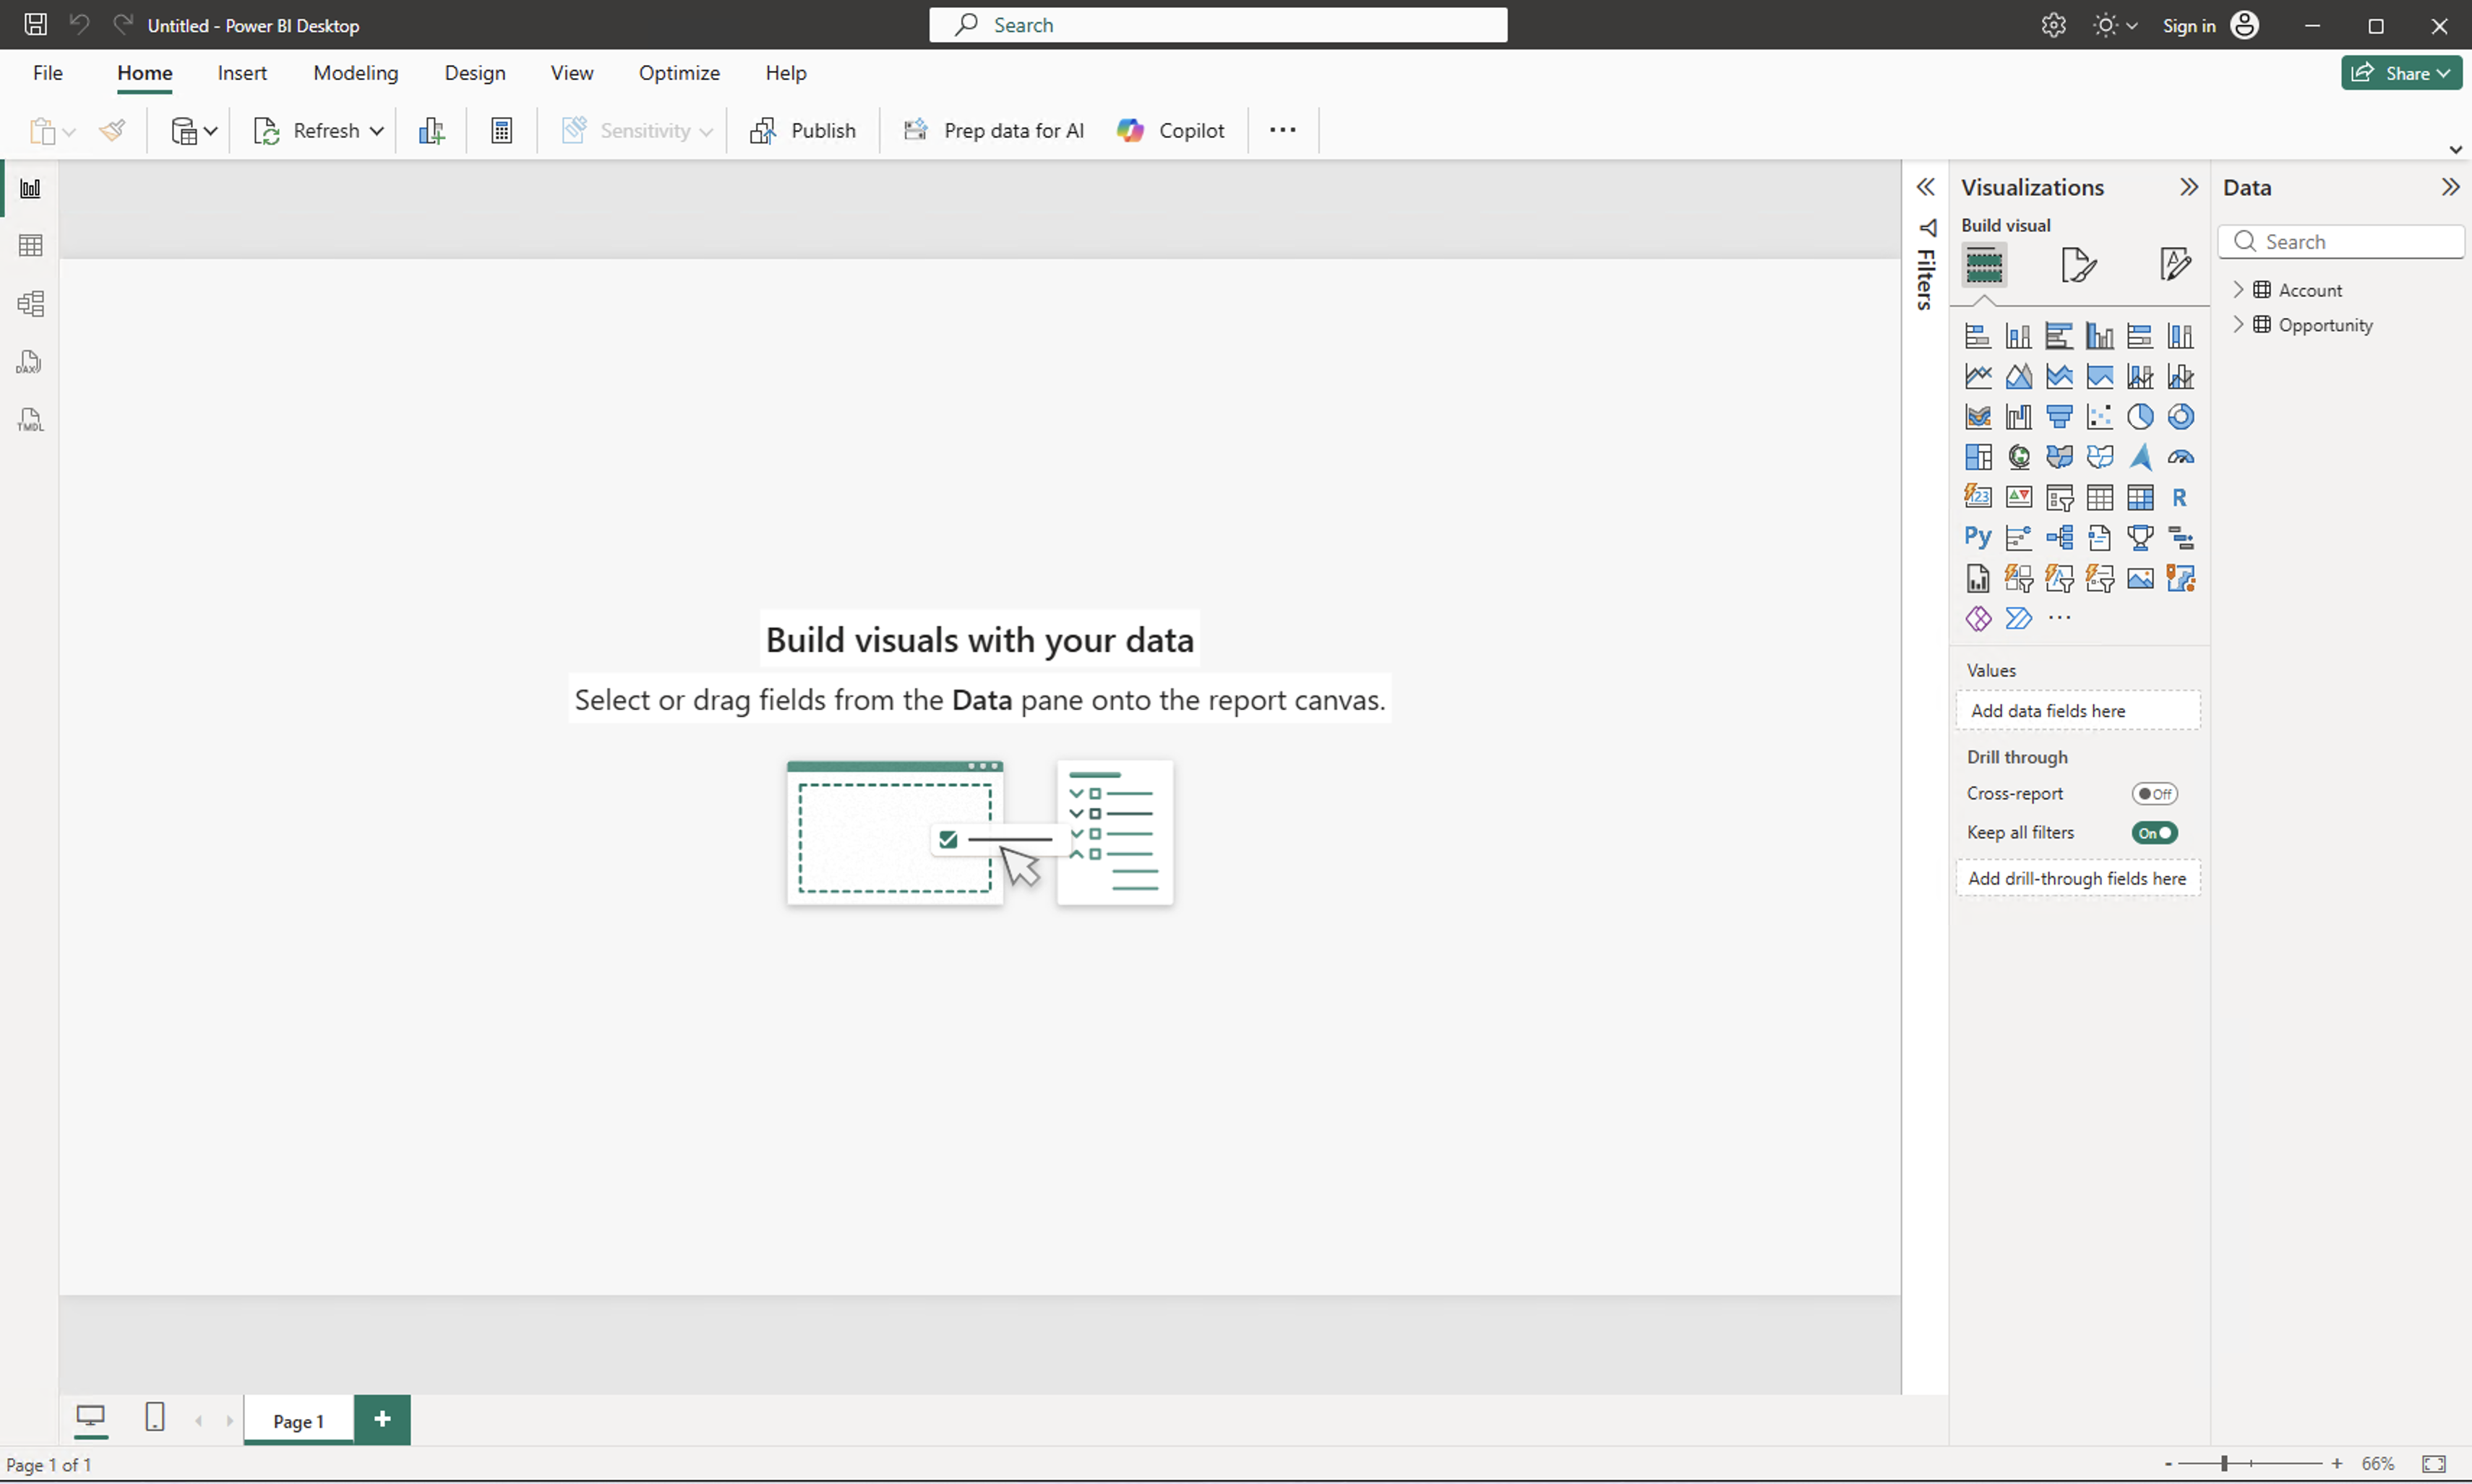The height and width of the screenshot is (1484, 2472).
Task: Open Report view in left sidebar
Action: point(30,188)
